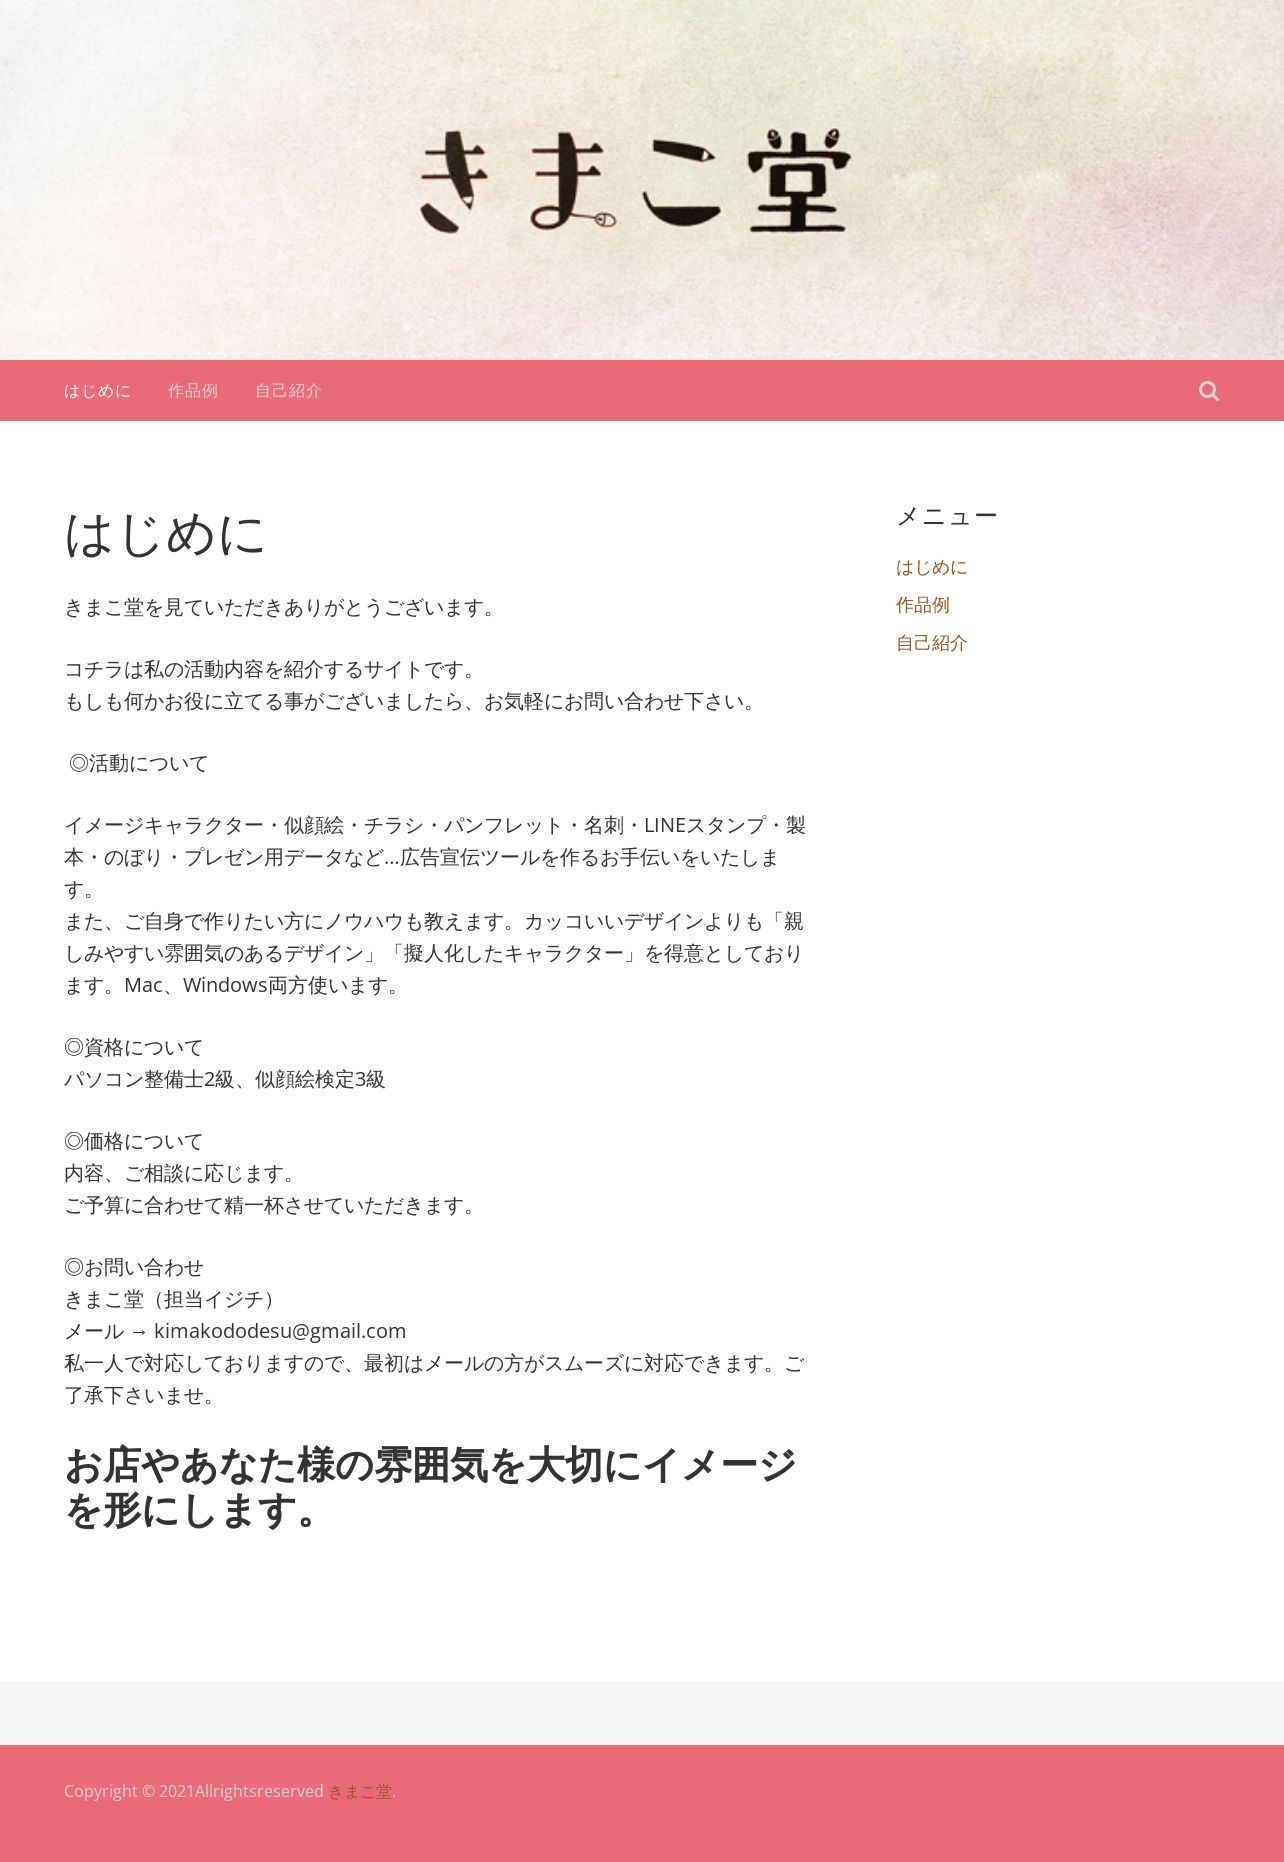Click the greeting line きまこ堂を見ていただきありがとうございます。
The height and width of the screenshot is (1862, 1284).
click(284, 607)
